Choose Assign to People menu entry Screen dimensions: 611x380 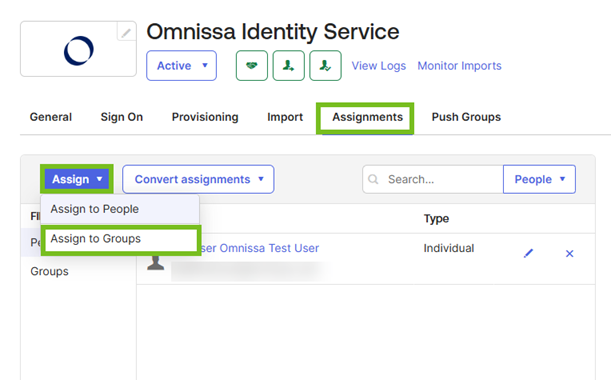120,209
